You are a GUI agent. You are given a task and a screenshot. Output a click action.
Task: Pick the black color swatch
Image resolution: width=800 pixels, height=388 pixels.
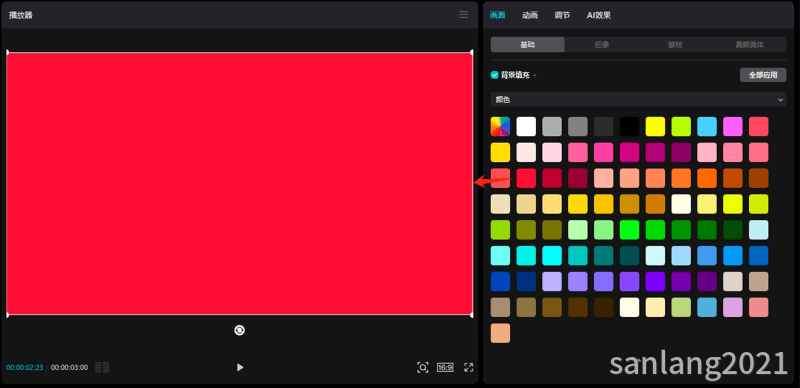[x=630, y=126]
